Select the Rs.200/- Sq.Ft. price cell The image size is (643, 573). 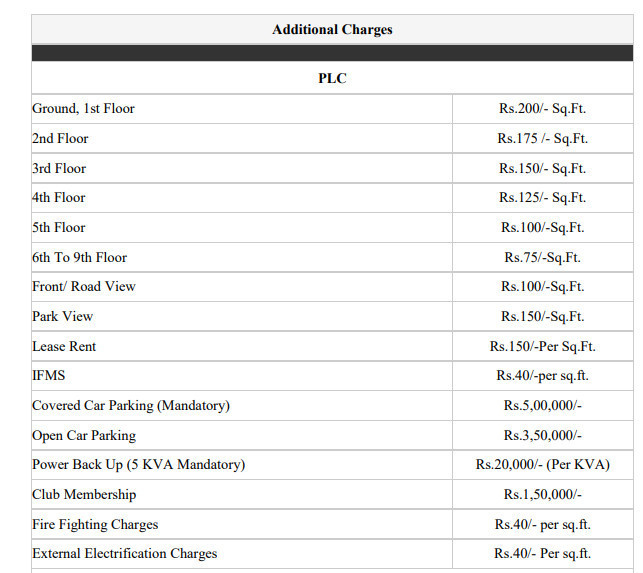(x=542, y=108)
